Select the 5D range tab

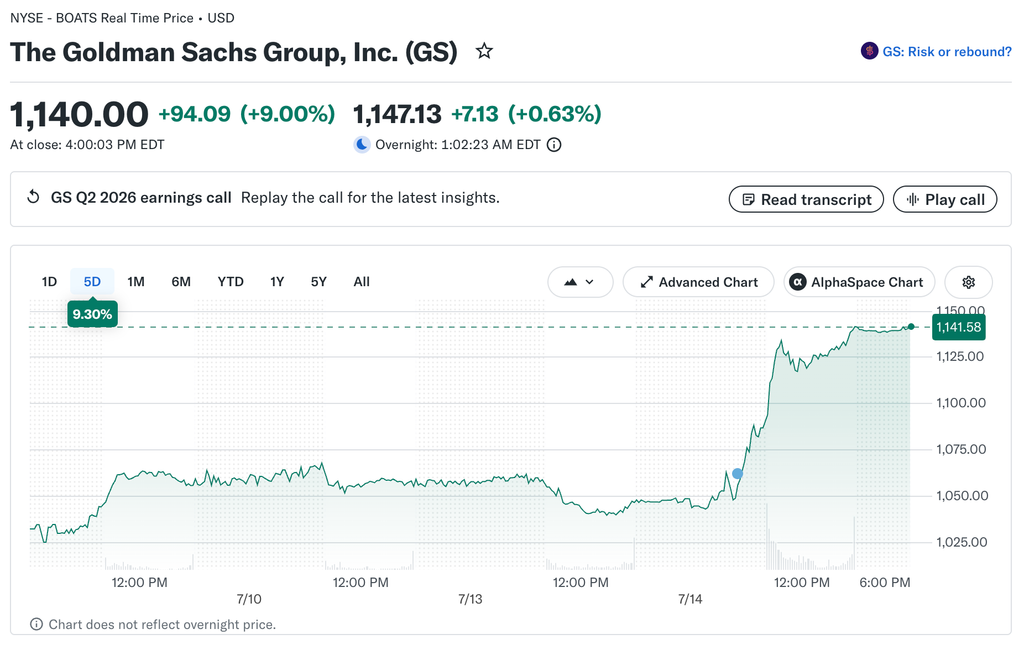[x=92, y=282]
